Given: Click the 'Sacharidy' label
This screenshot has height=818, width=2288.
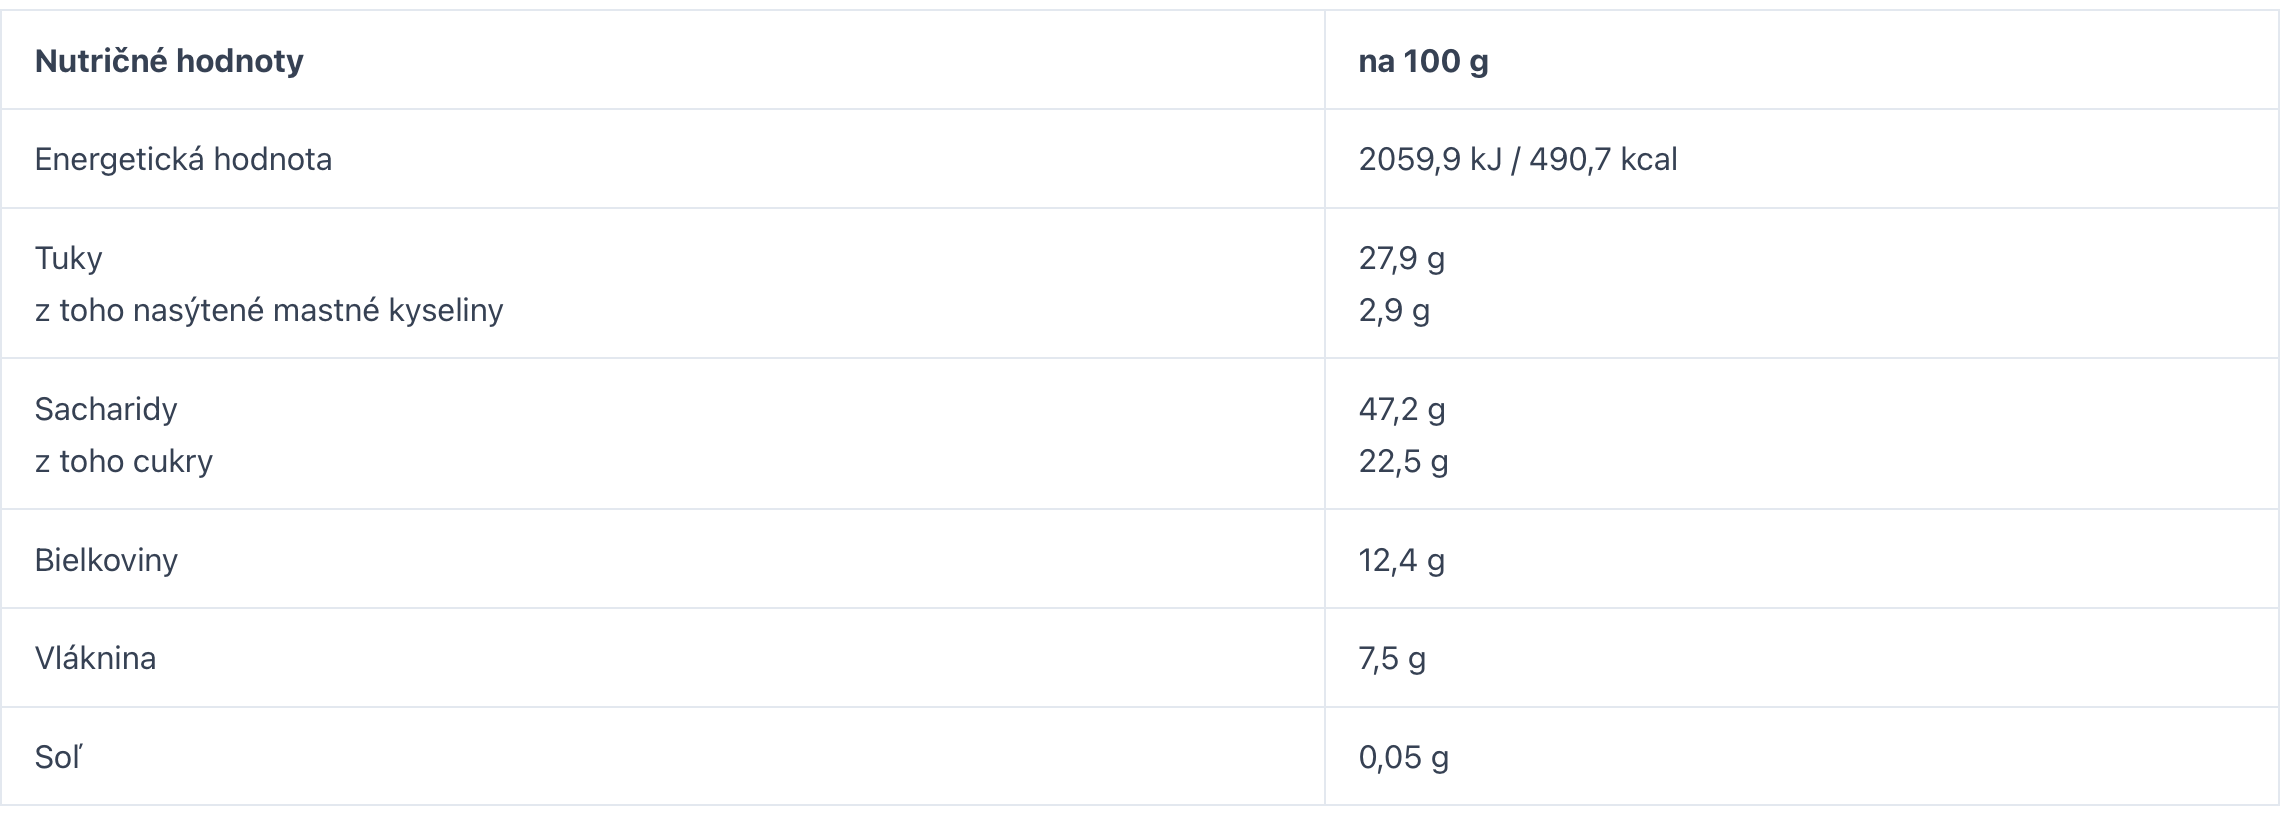Looking at the screenshot, I should 106,408.
